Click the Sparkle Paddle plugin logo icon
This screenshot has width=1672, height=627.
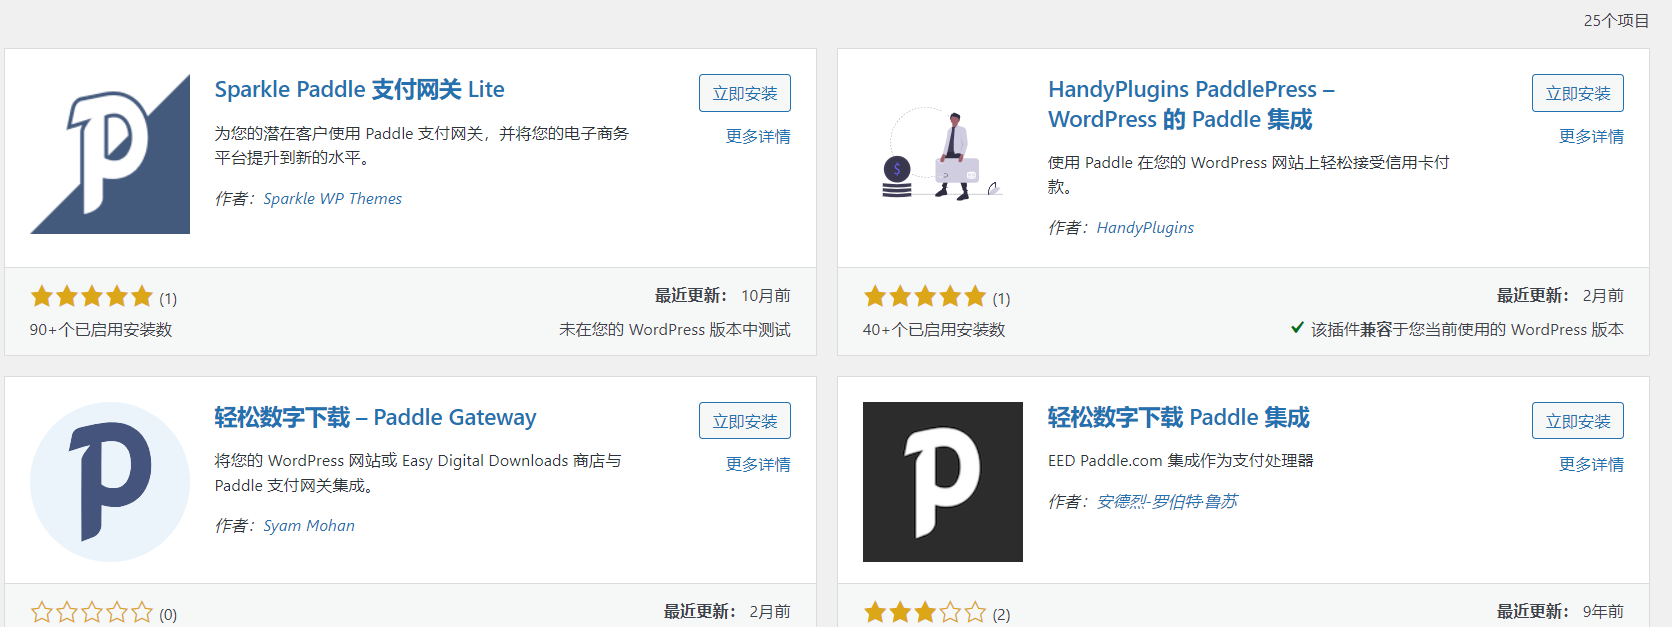(110, 154)
